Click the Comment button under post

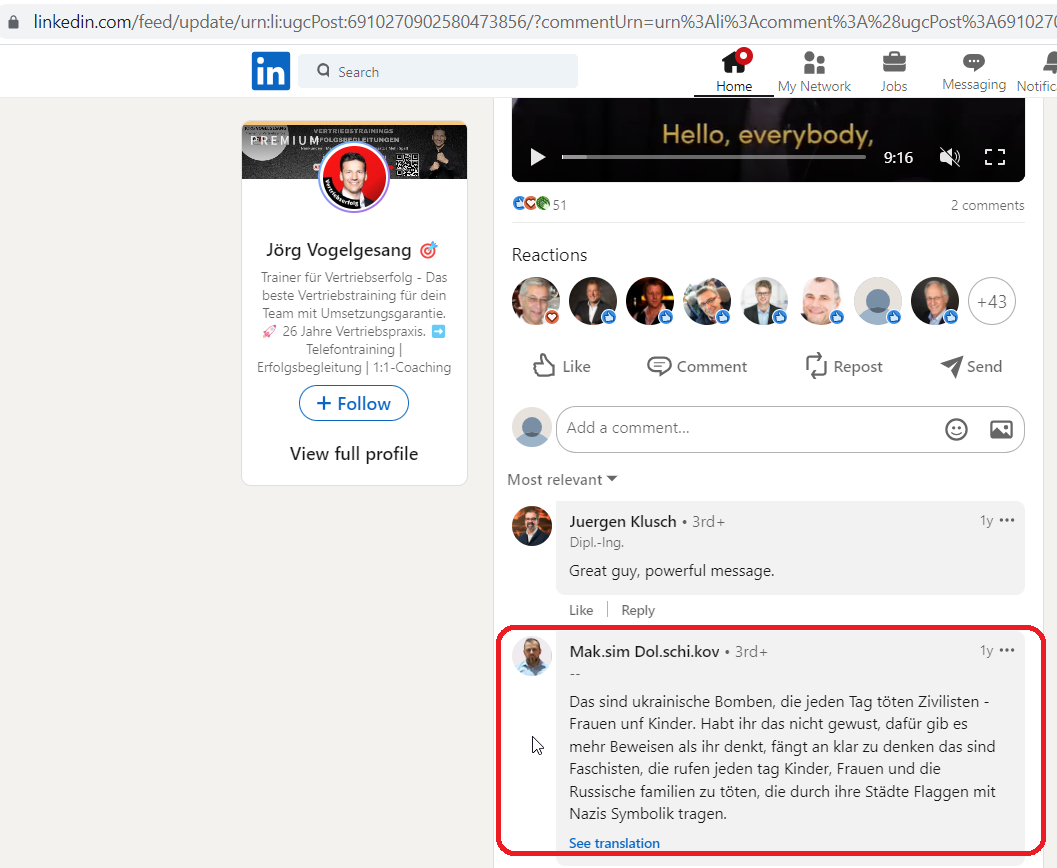tap(697, 366)
